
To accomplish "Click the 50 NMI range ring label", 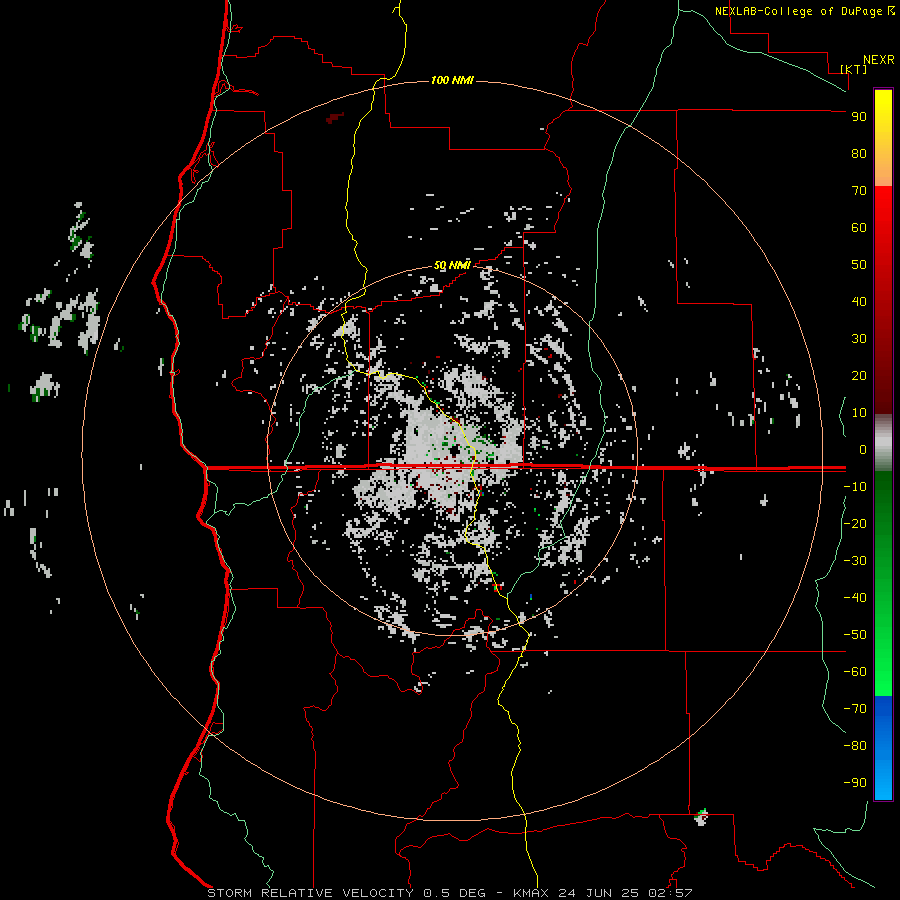I will coord(452,265).
